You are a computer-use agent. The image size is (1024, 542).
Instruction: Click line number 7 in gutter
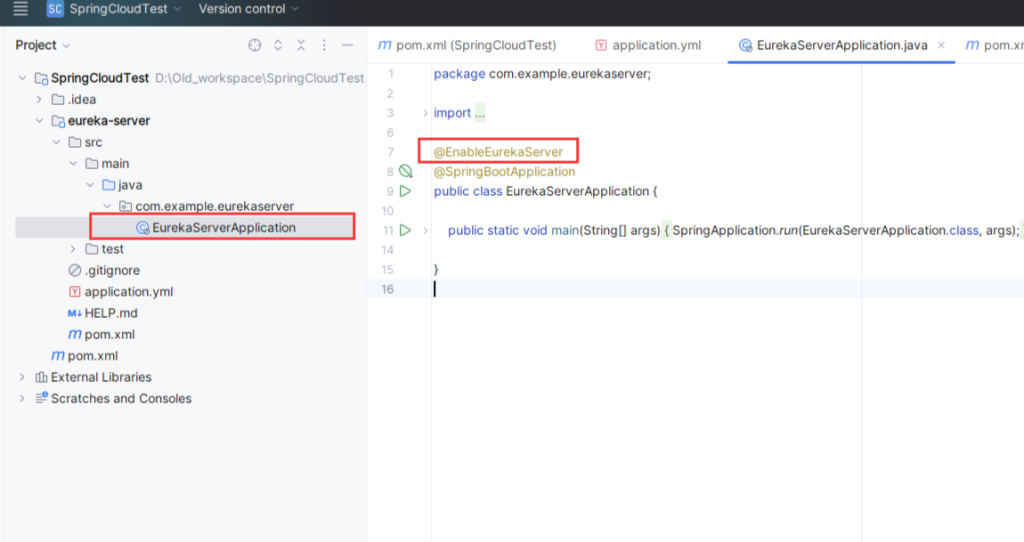pos(391,152)
